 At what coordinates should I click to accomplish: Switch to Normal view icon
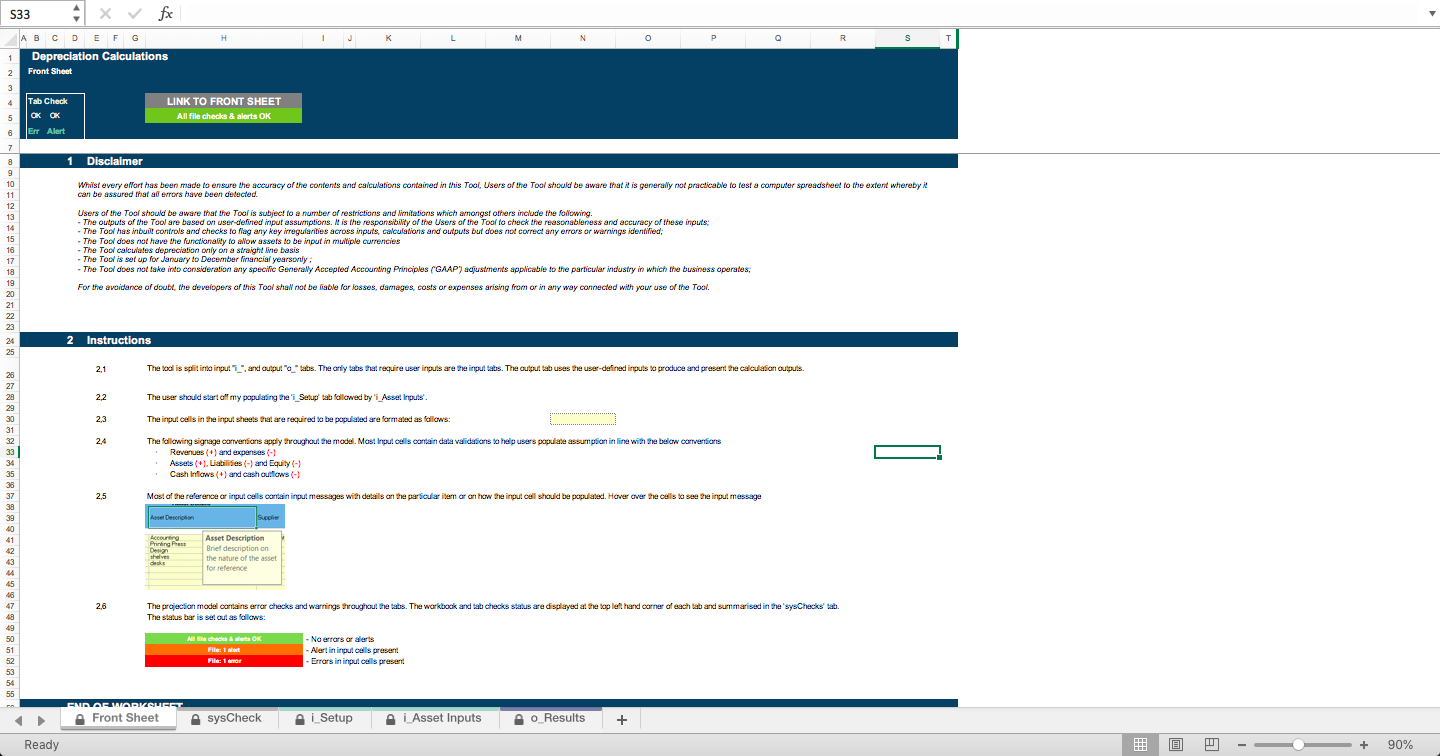(1139, 745)
